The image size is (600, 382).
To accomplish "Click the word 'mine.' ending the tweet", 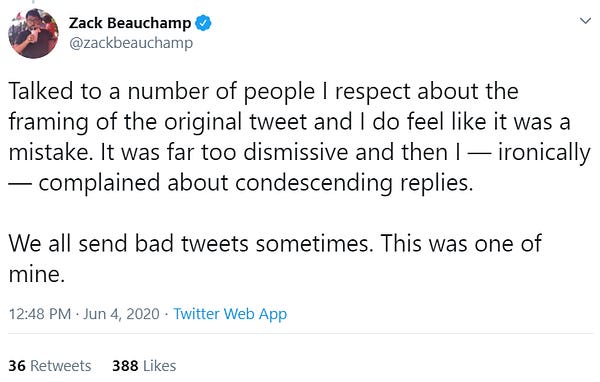I will (37, 274).
